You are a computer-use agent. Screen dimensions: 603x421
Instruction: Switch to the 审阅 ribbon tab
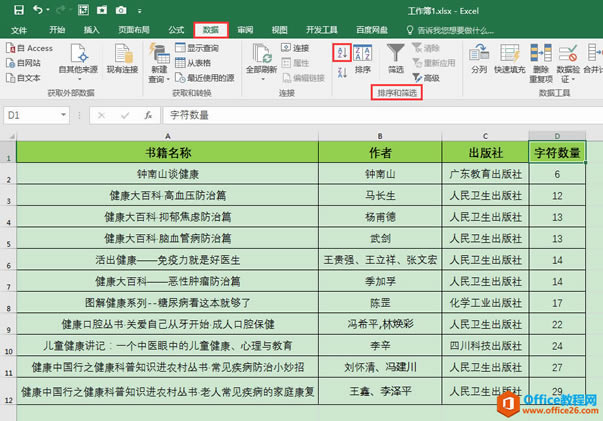click(245, 30)
